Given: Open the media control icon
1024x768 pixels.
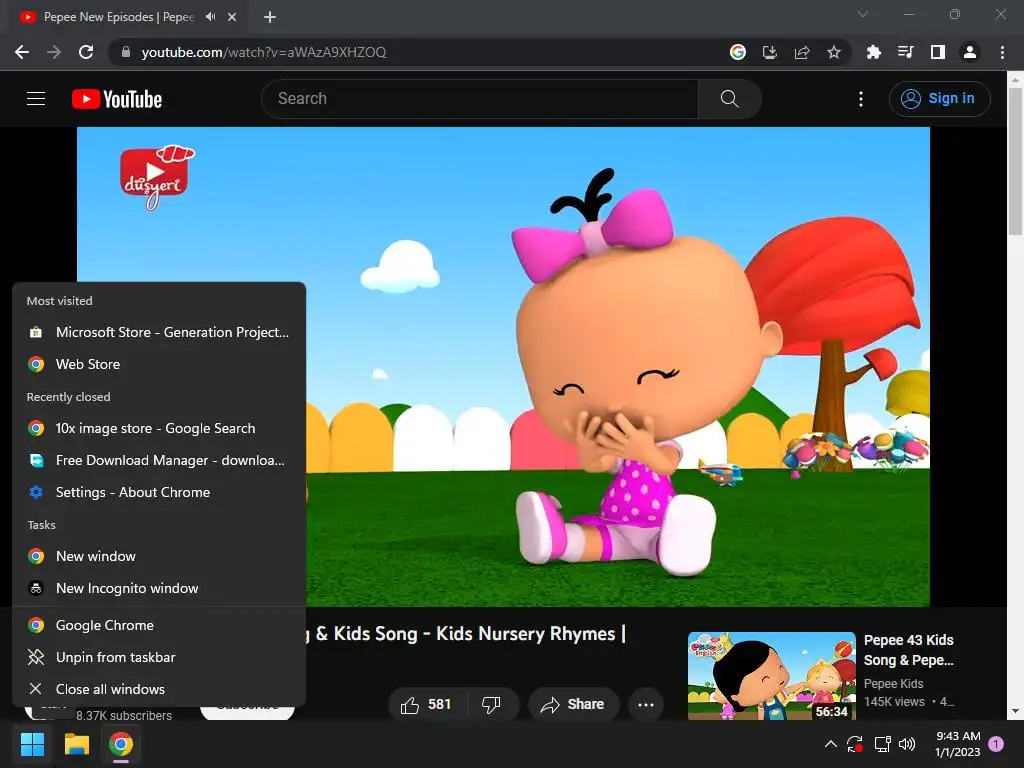Looking at the screenshot, I should point(906,52).
